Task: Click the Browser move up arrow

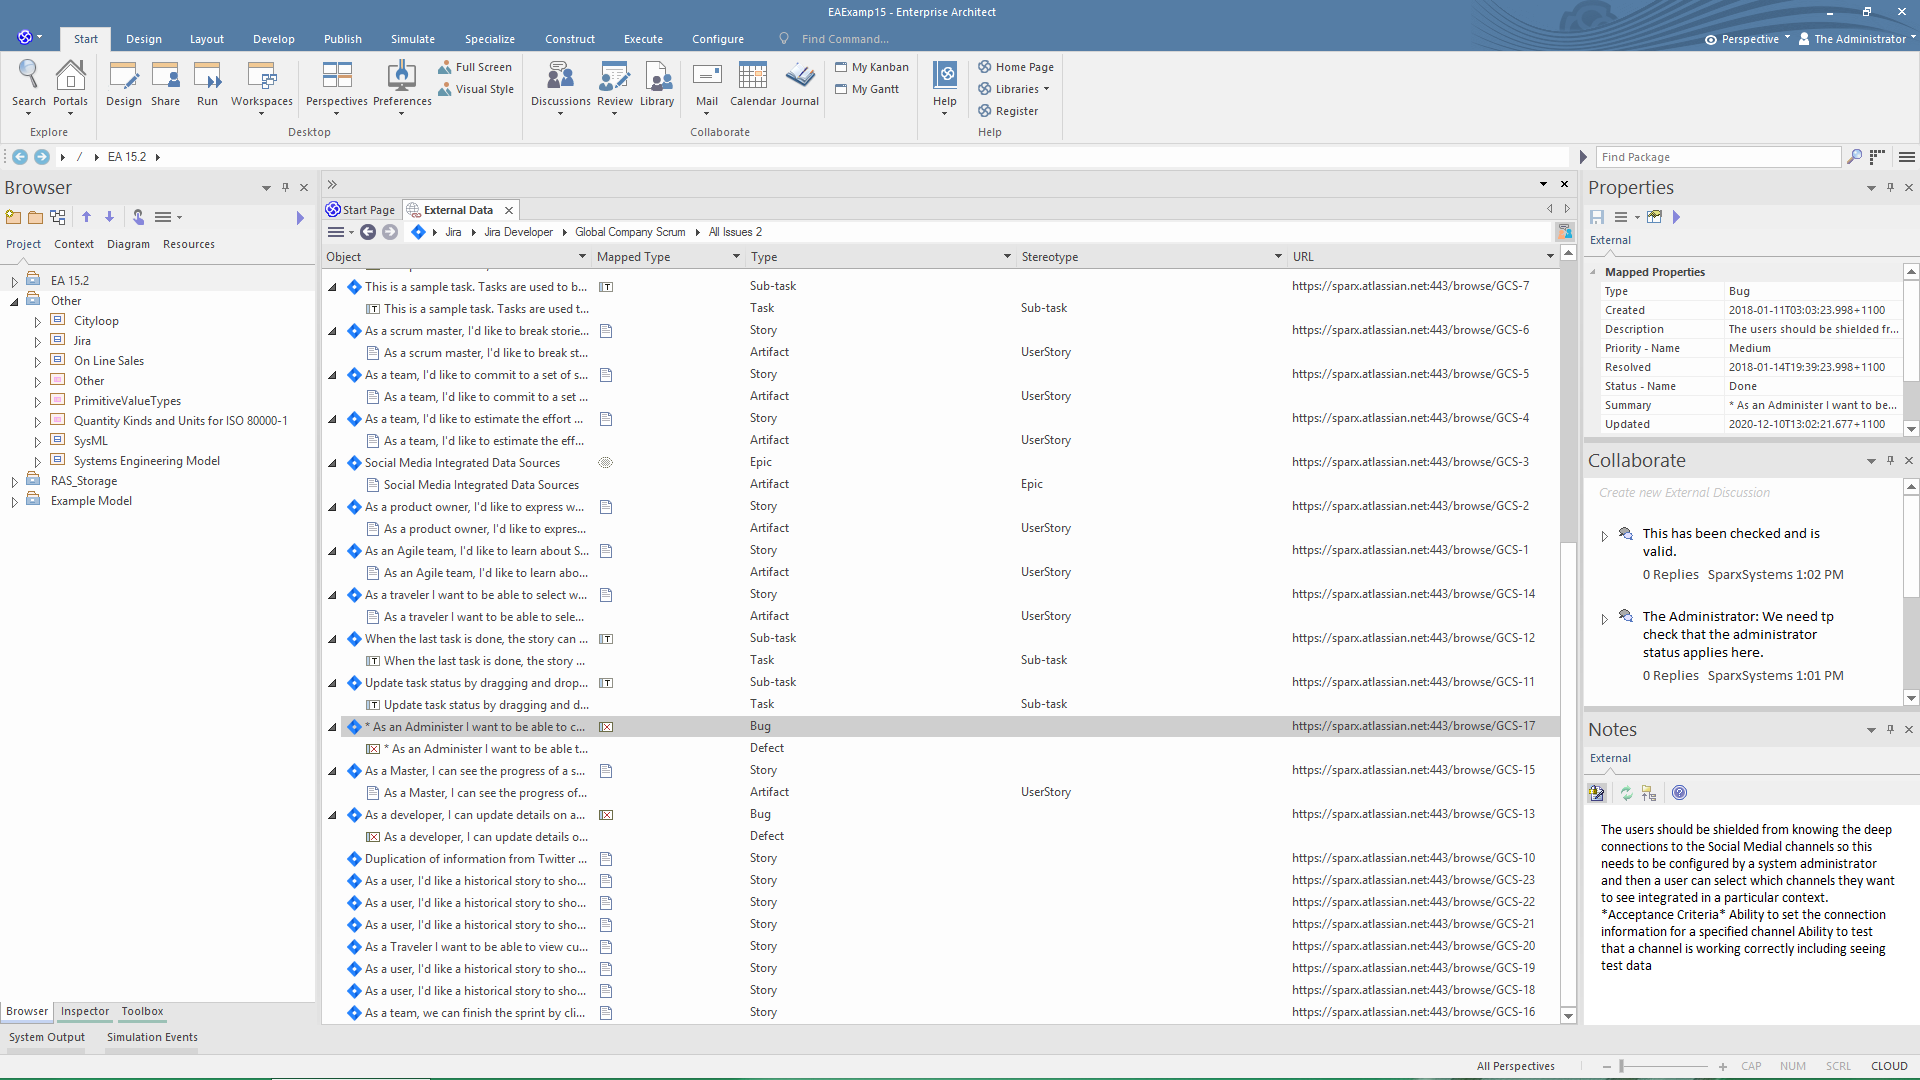Action: click(86, 217)
